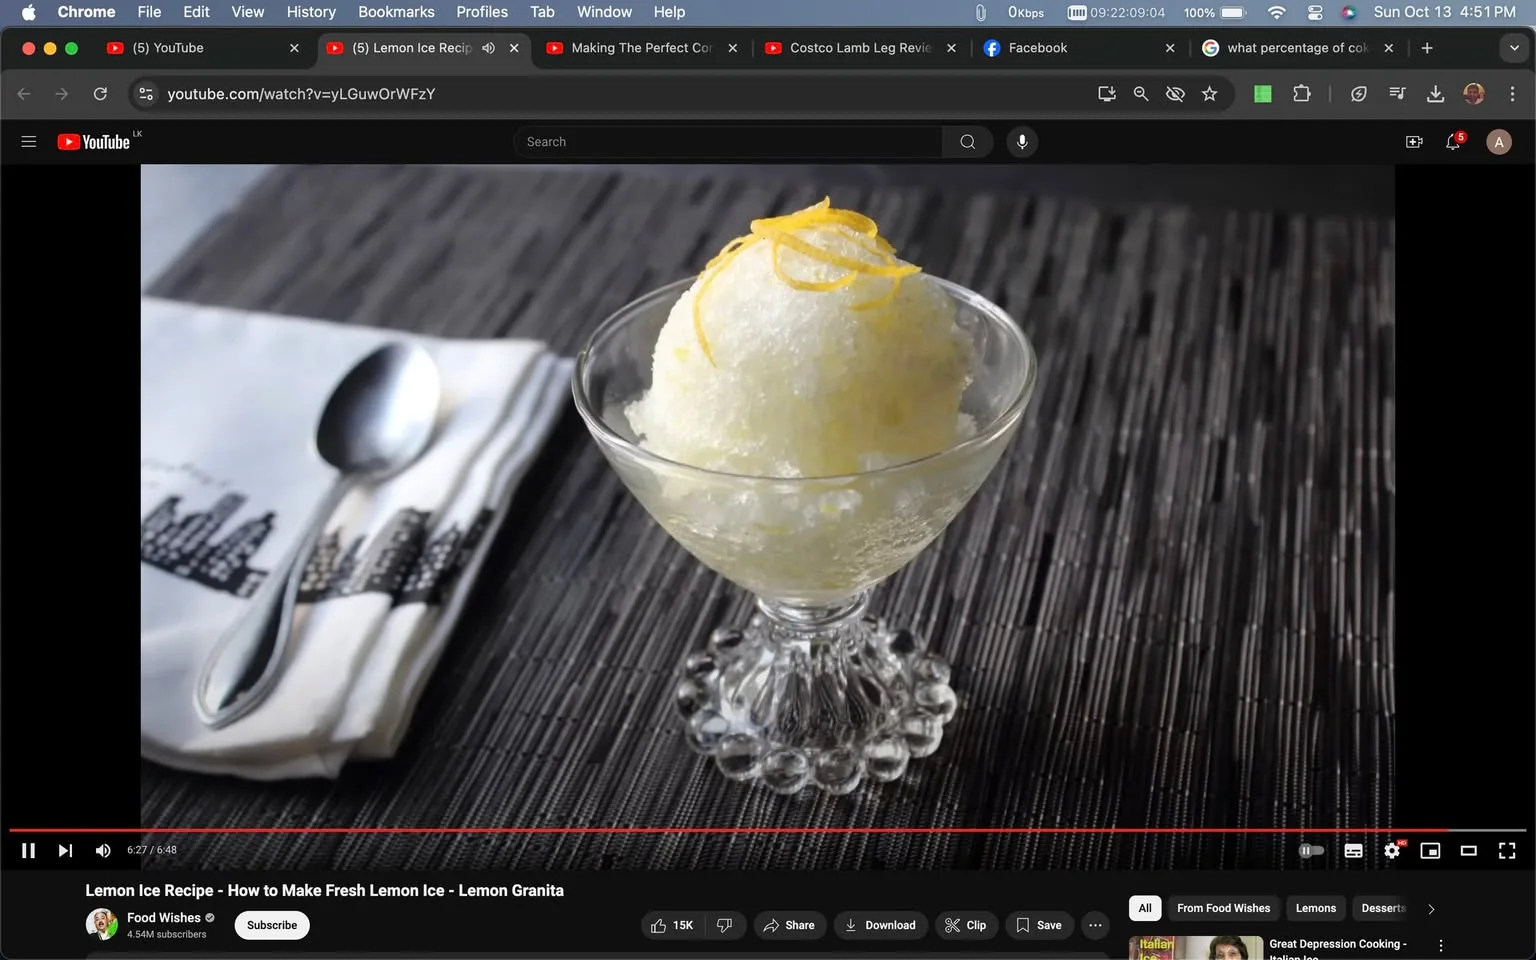This screenshot has width=1536, height=960.
Task: Open options for Great Depression Cooking video
Action: coord(1441,946)
